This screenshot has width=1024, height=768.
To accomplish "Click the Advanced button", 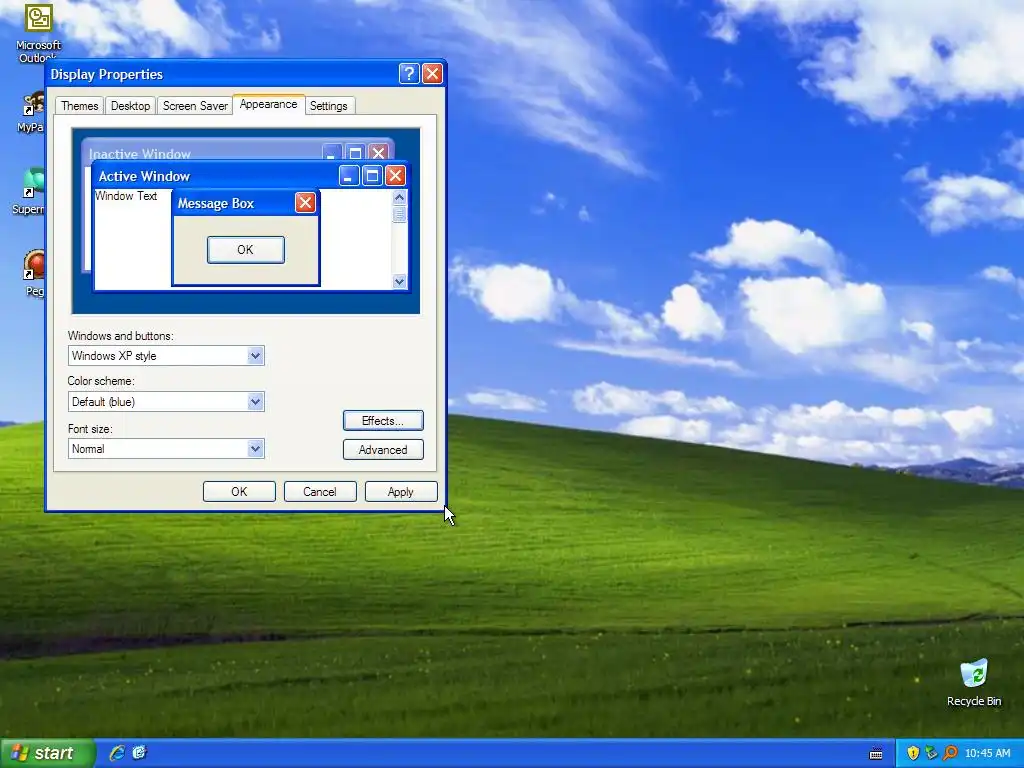I will [383, 449].
